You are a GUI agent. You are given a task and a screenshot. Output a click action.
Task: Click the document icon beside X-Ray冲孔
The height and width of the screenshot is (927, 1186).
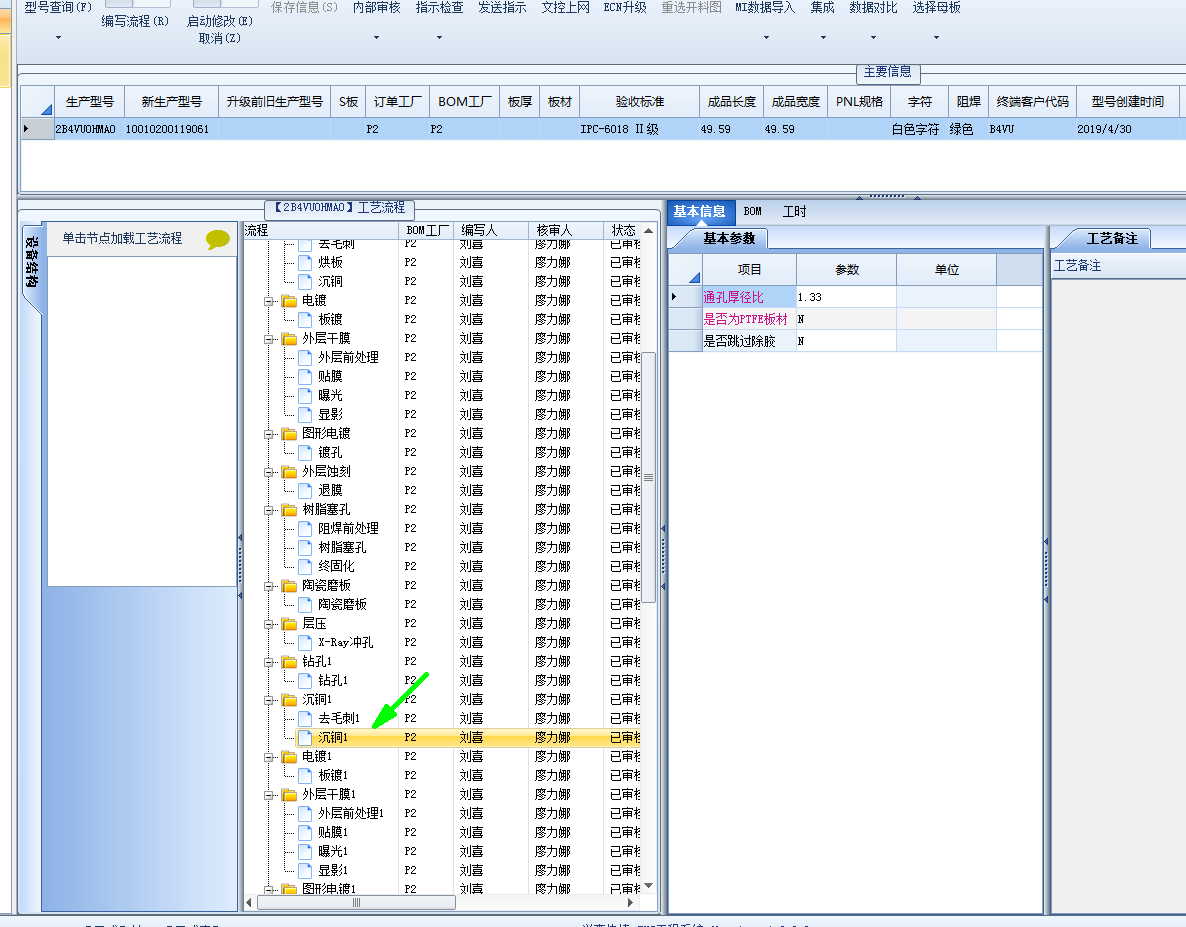pos(305,642)
